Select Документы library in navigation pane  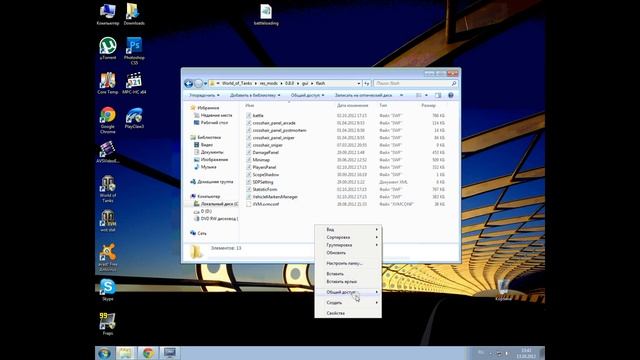click(x=212, y=152)
